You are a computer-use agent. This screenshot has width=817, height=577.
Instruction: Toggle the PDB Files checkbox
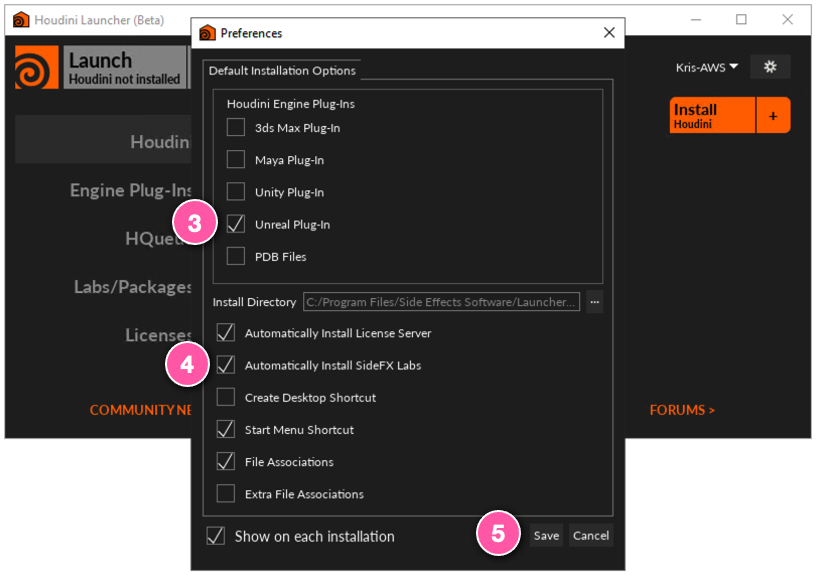tap(236, 256)
